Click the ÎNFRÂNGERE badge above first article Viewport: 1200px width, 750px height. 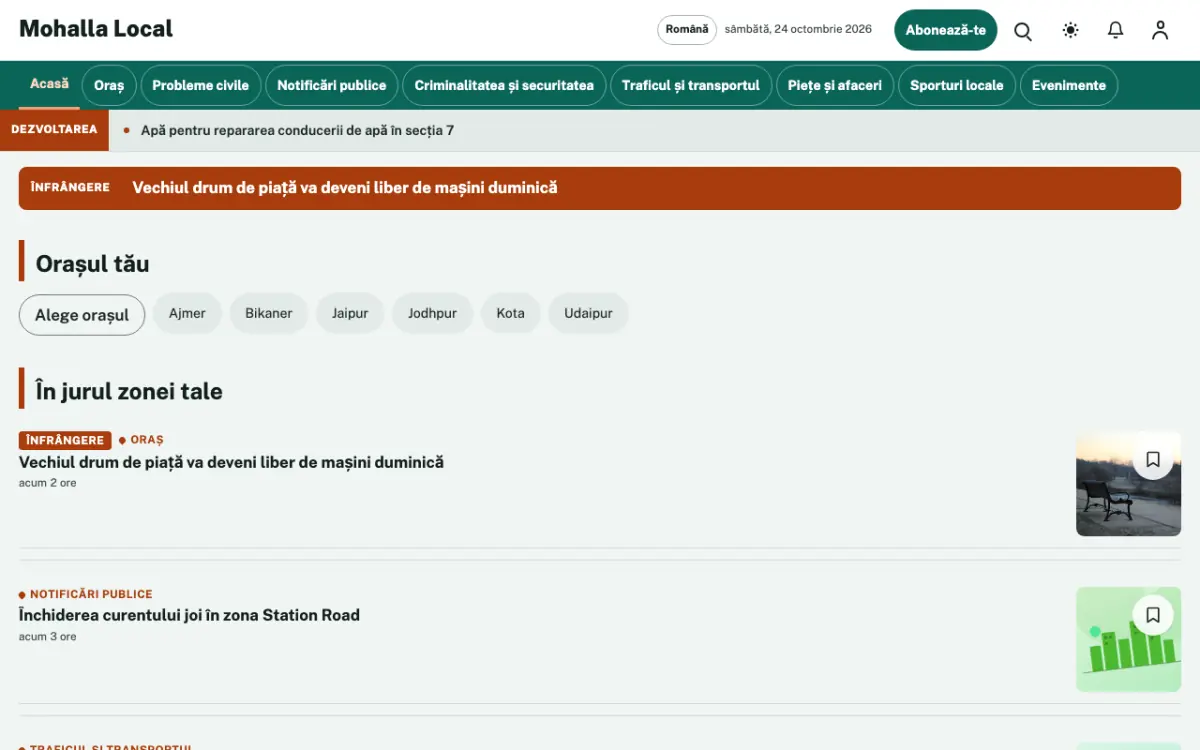65,440
